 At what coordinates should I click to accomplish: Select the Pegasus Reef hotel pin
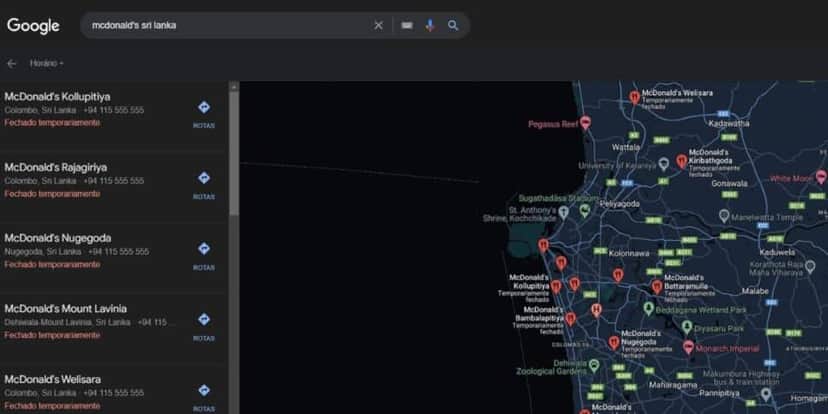585,123
